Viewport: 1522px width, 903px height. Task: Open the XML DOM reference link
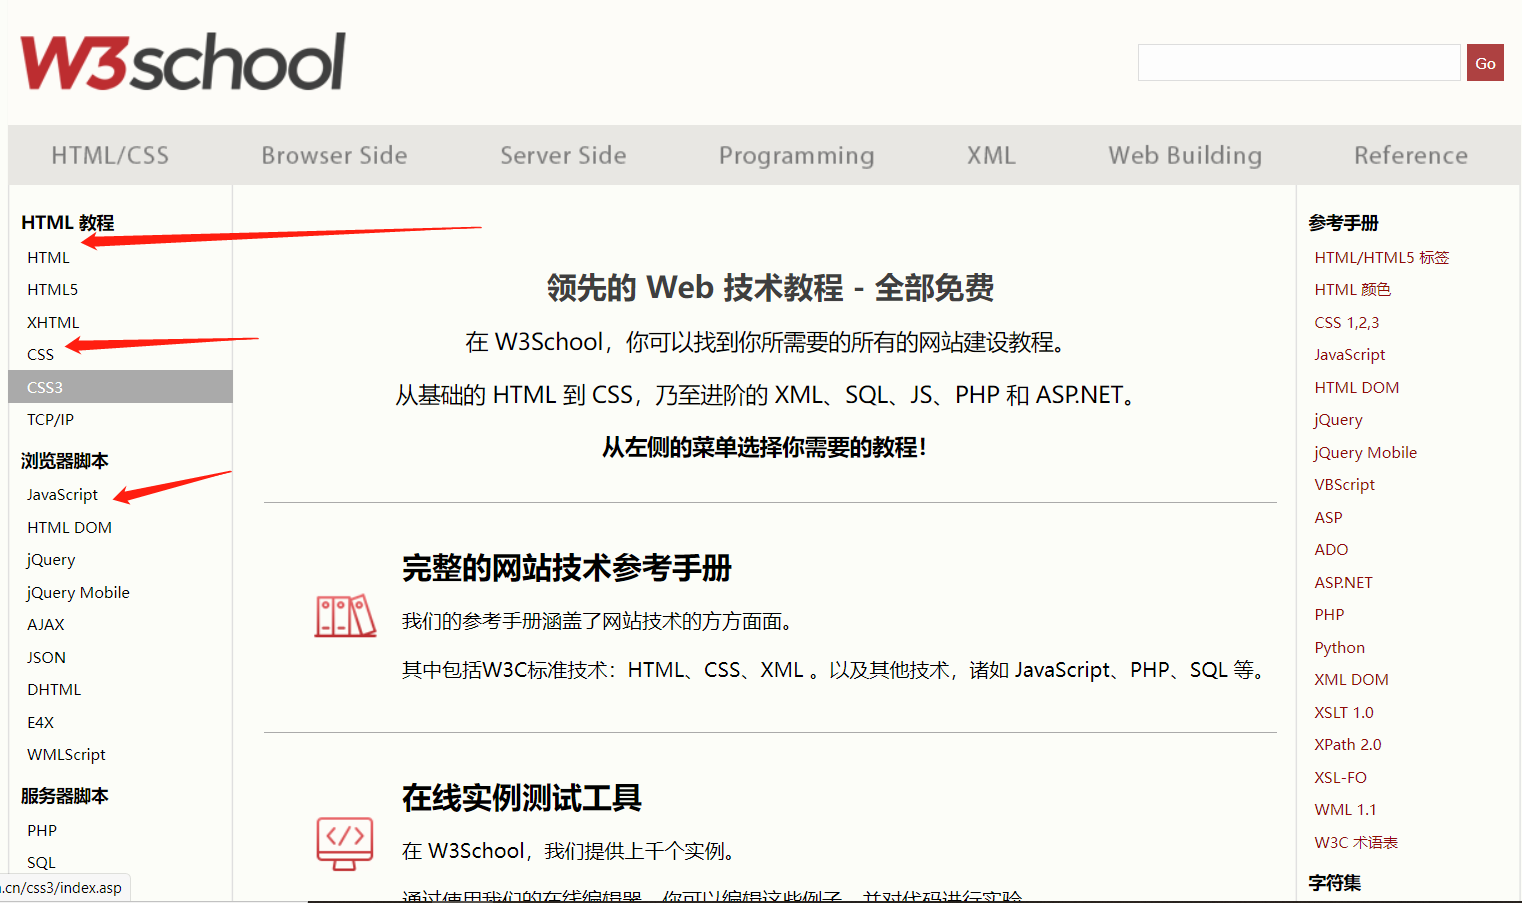click(x=1351, y=679)
